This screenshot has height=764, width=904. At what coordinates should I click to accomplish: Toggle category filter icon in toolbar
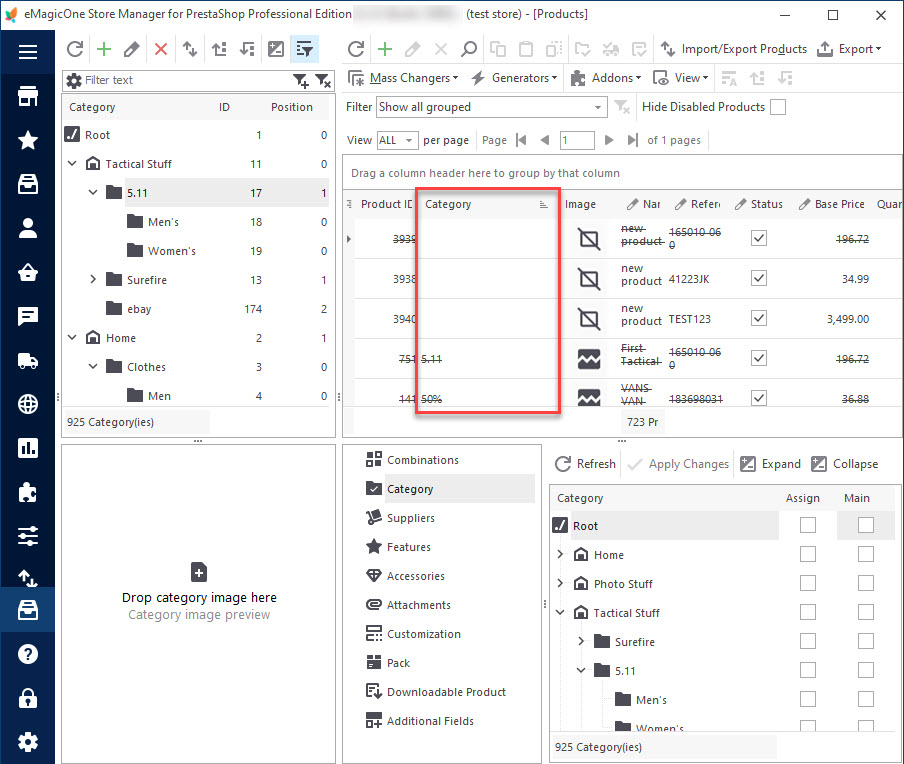point(304,49)
